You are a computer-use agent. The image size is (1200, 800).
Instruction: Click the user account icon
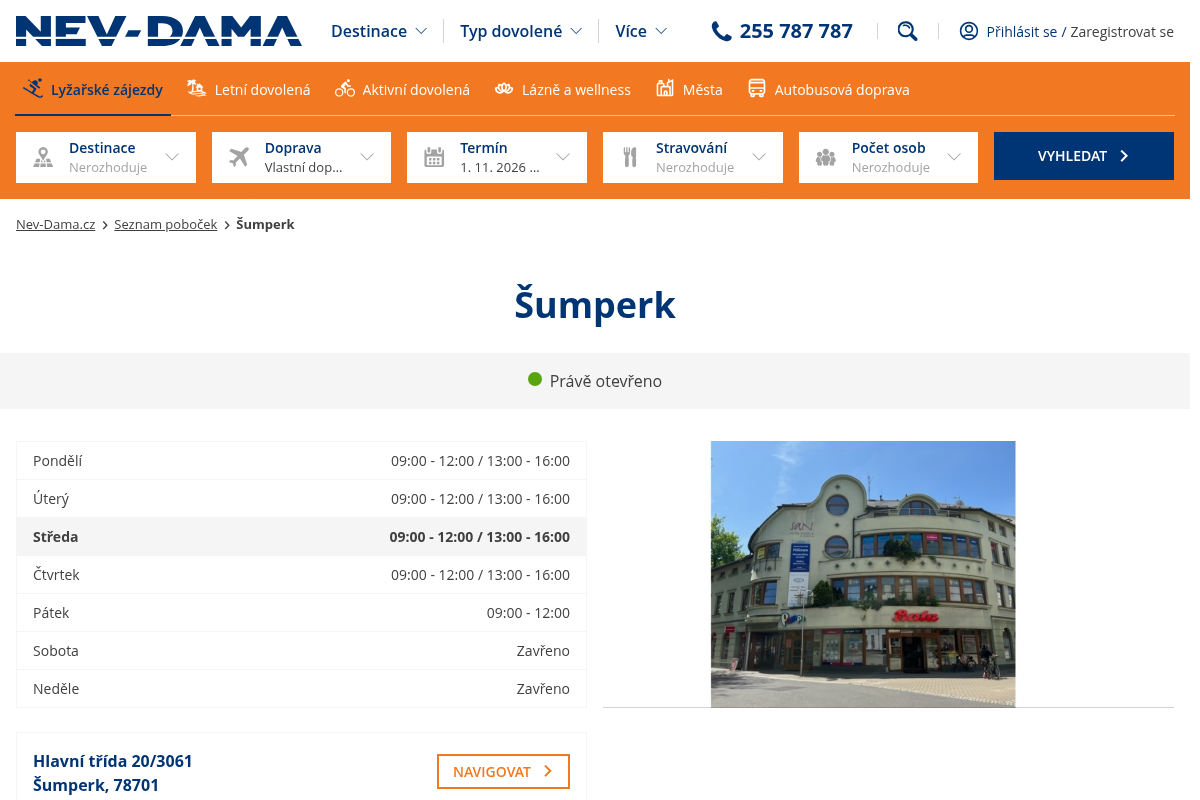[968, 31]
